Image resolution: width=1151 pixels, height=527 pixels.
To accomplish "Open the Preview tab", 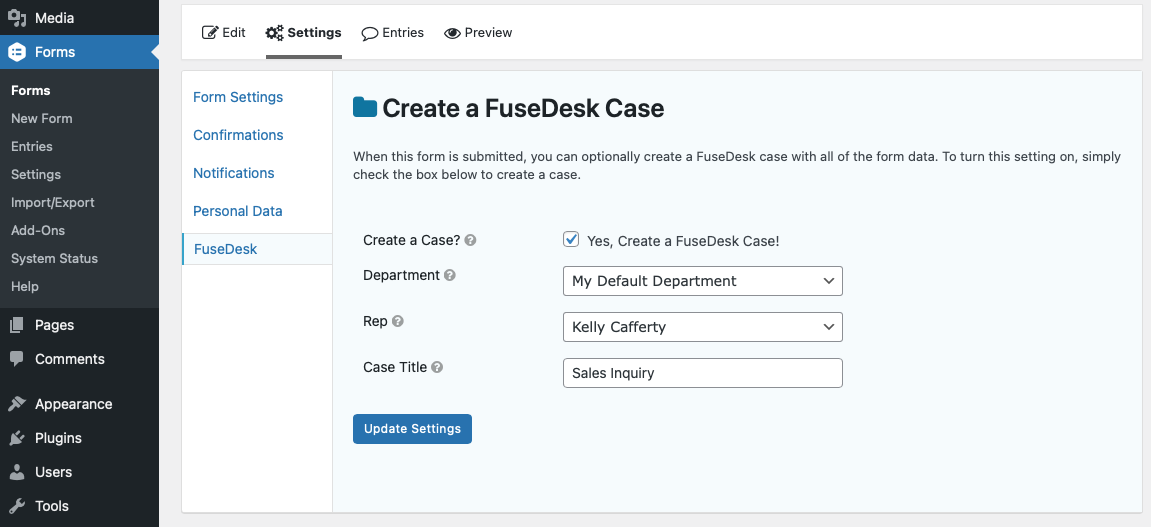I will point(478,33).
